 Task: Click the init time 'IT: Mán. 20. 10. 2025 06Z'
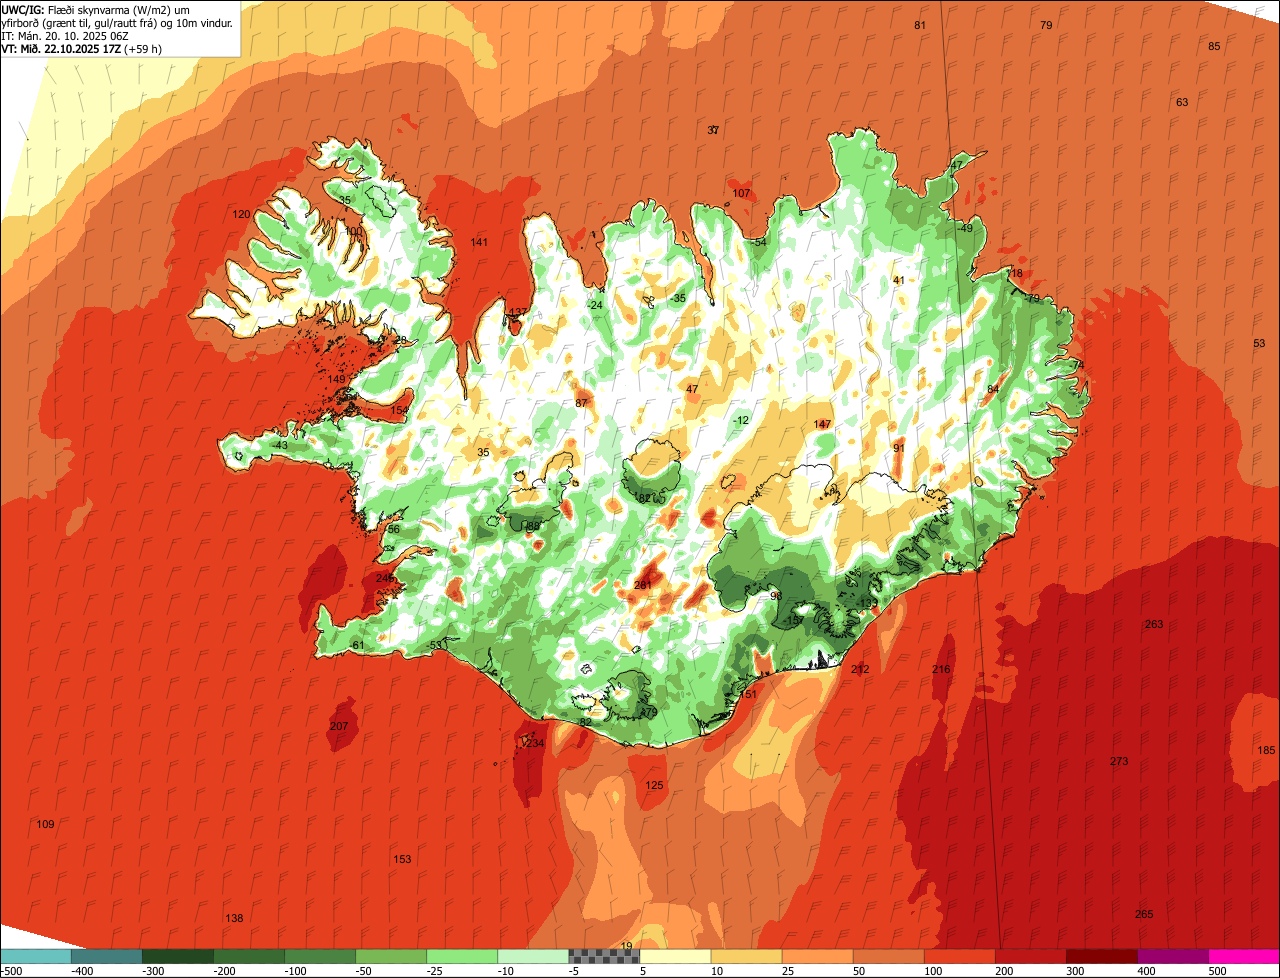64,35
